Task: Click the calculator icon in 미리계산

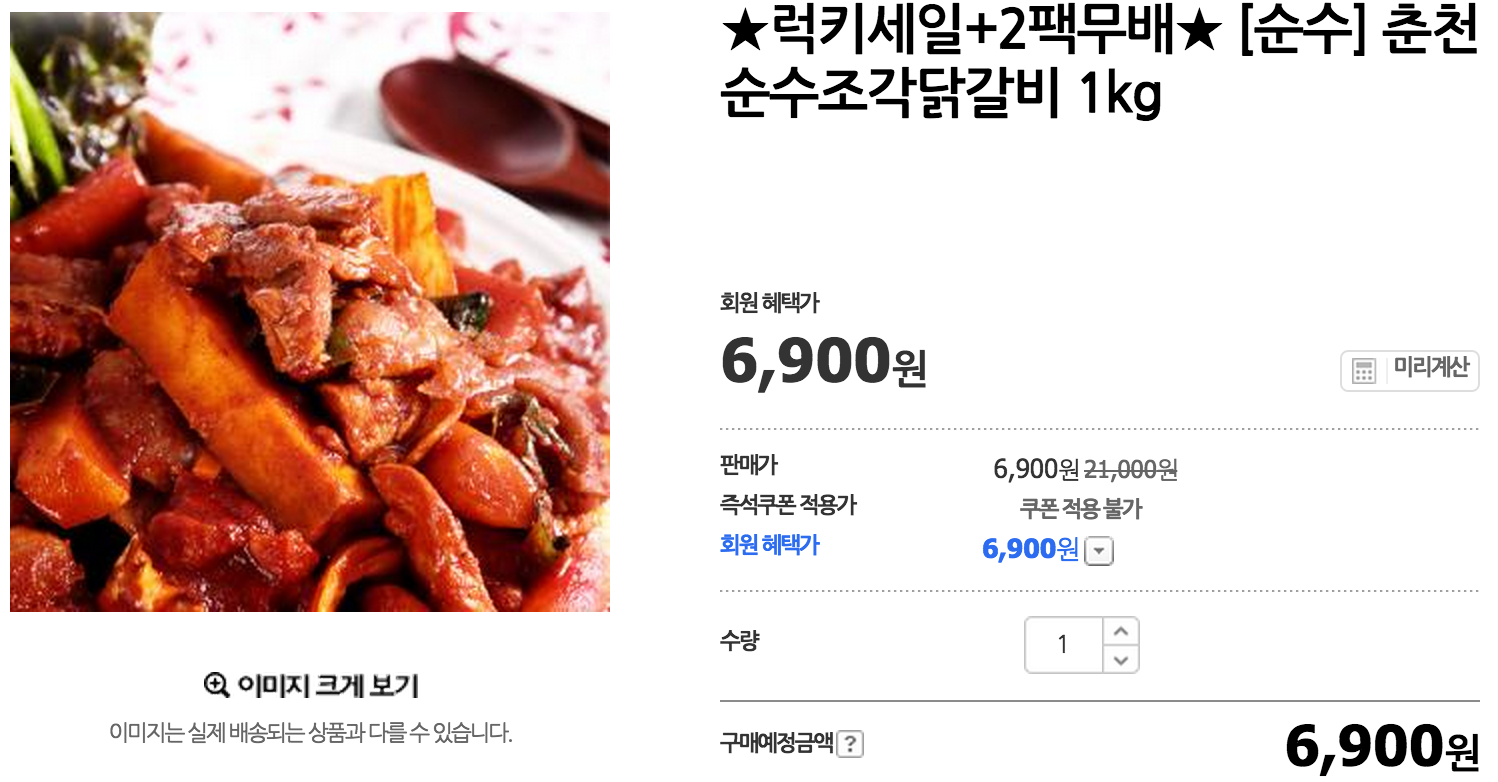Action: click(x=1364, y=371)
